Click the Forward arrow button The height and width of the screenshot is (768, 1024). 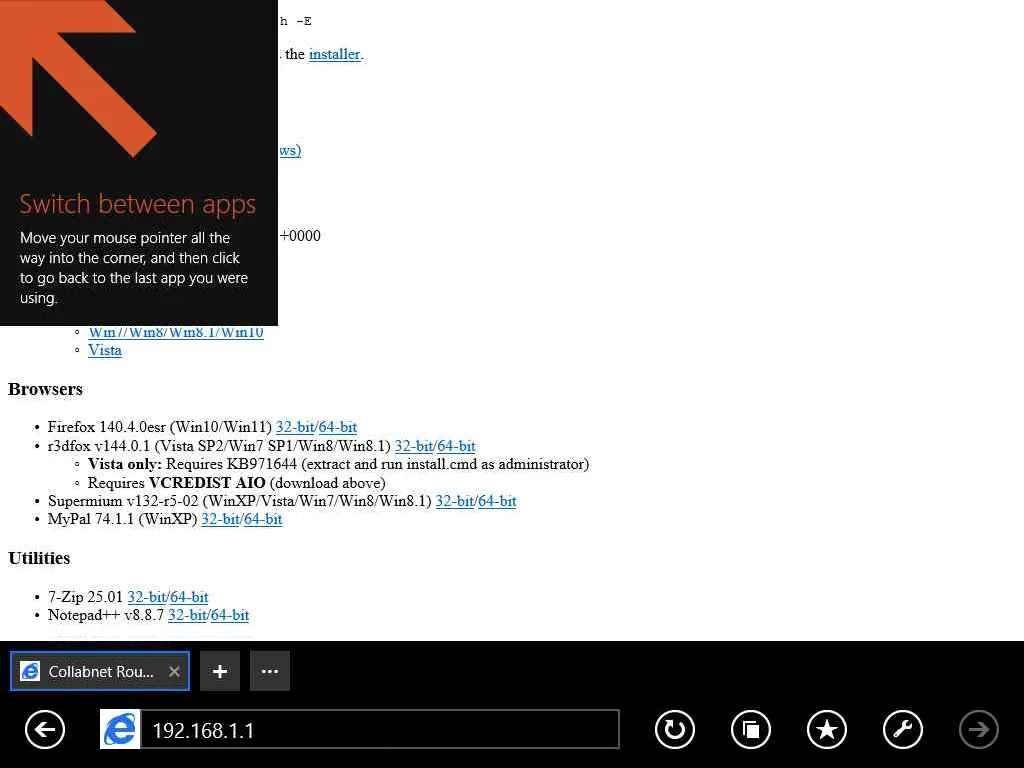pyautogui.click(x=979, y=729)
